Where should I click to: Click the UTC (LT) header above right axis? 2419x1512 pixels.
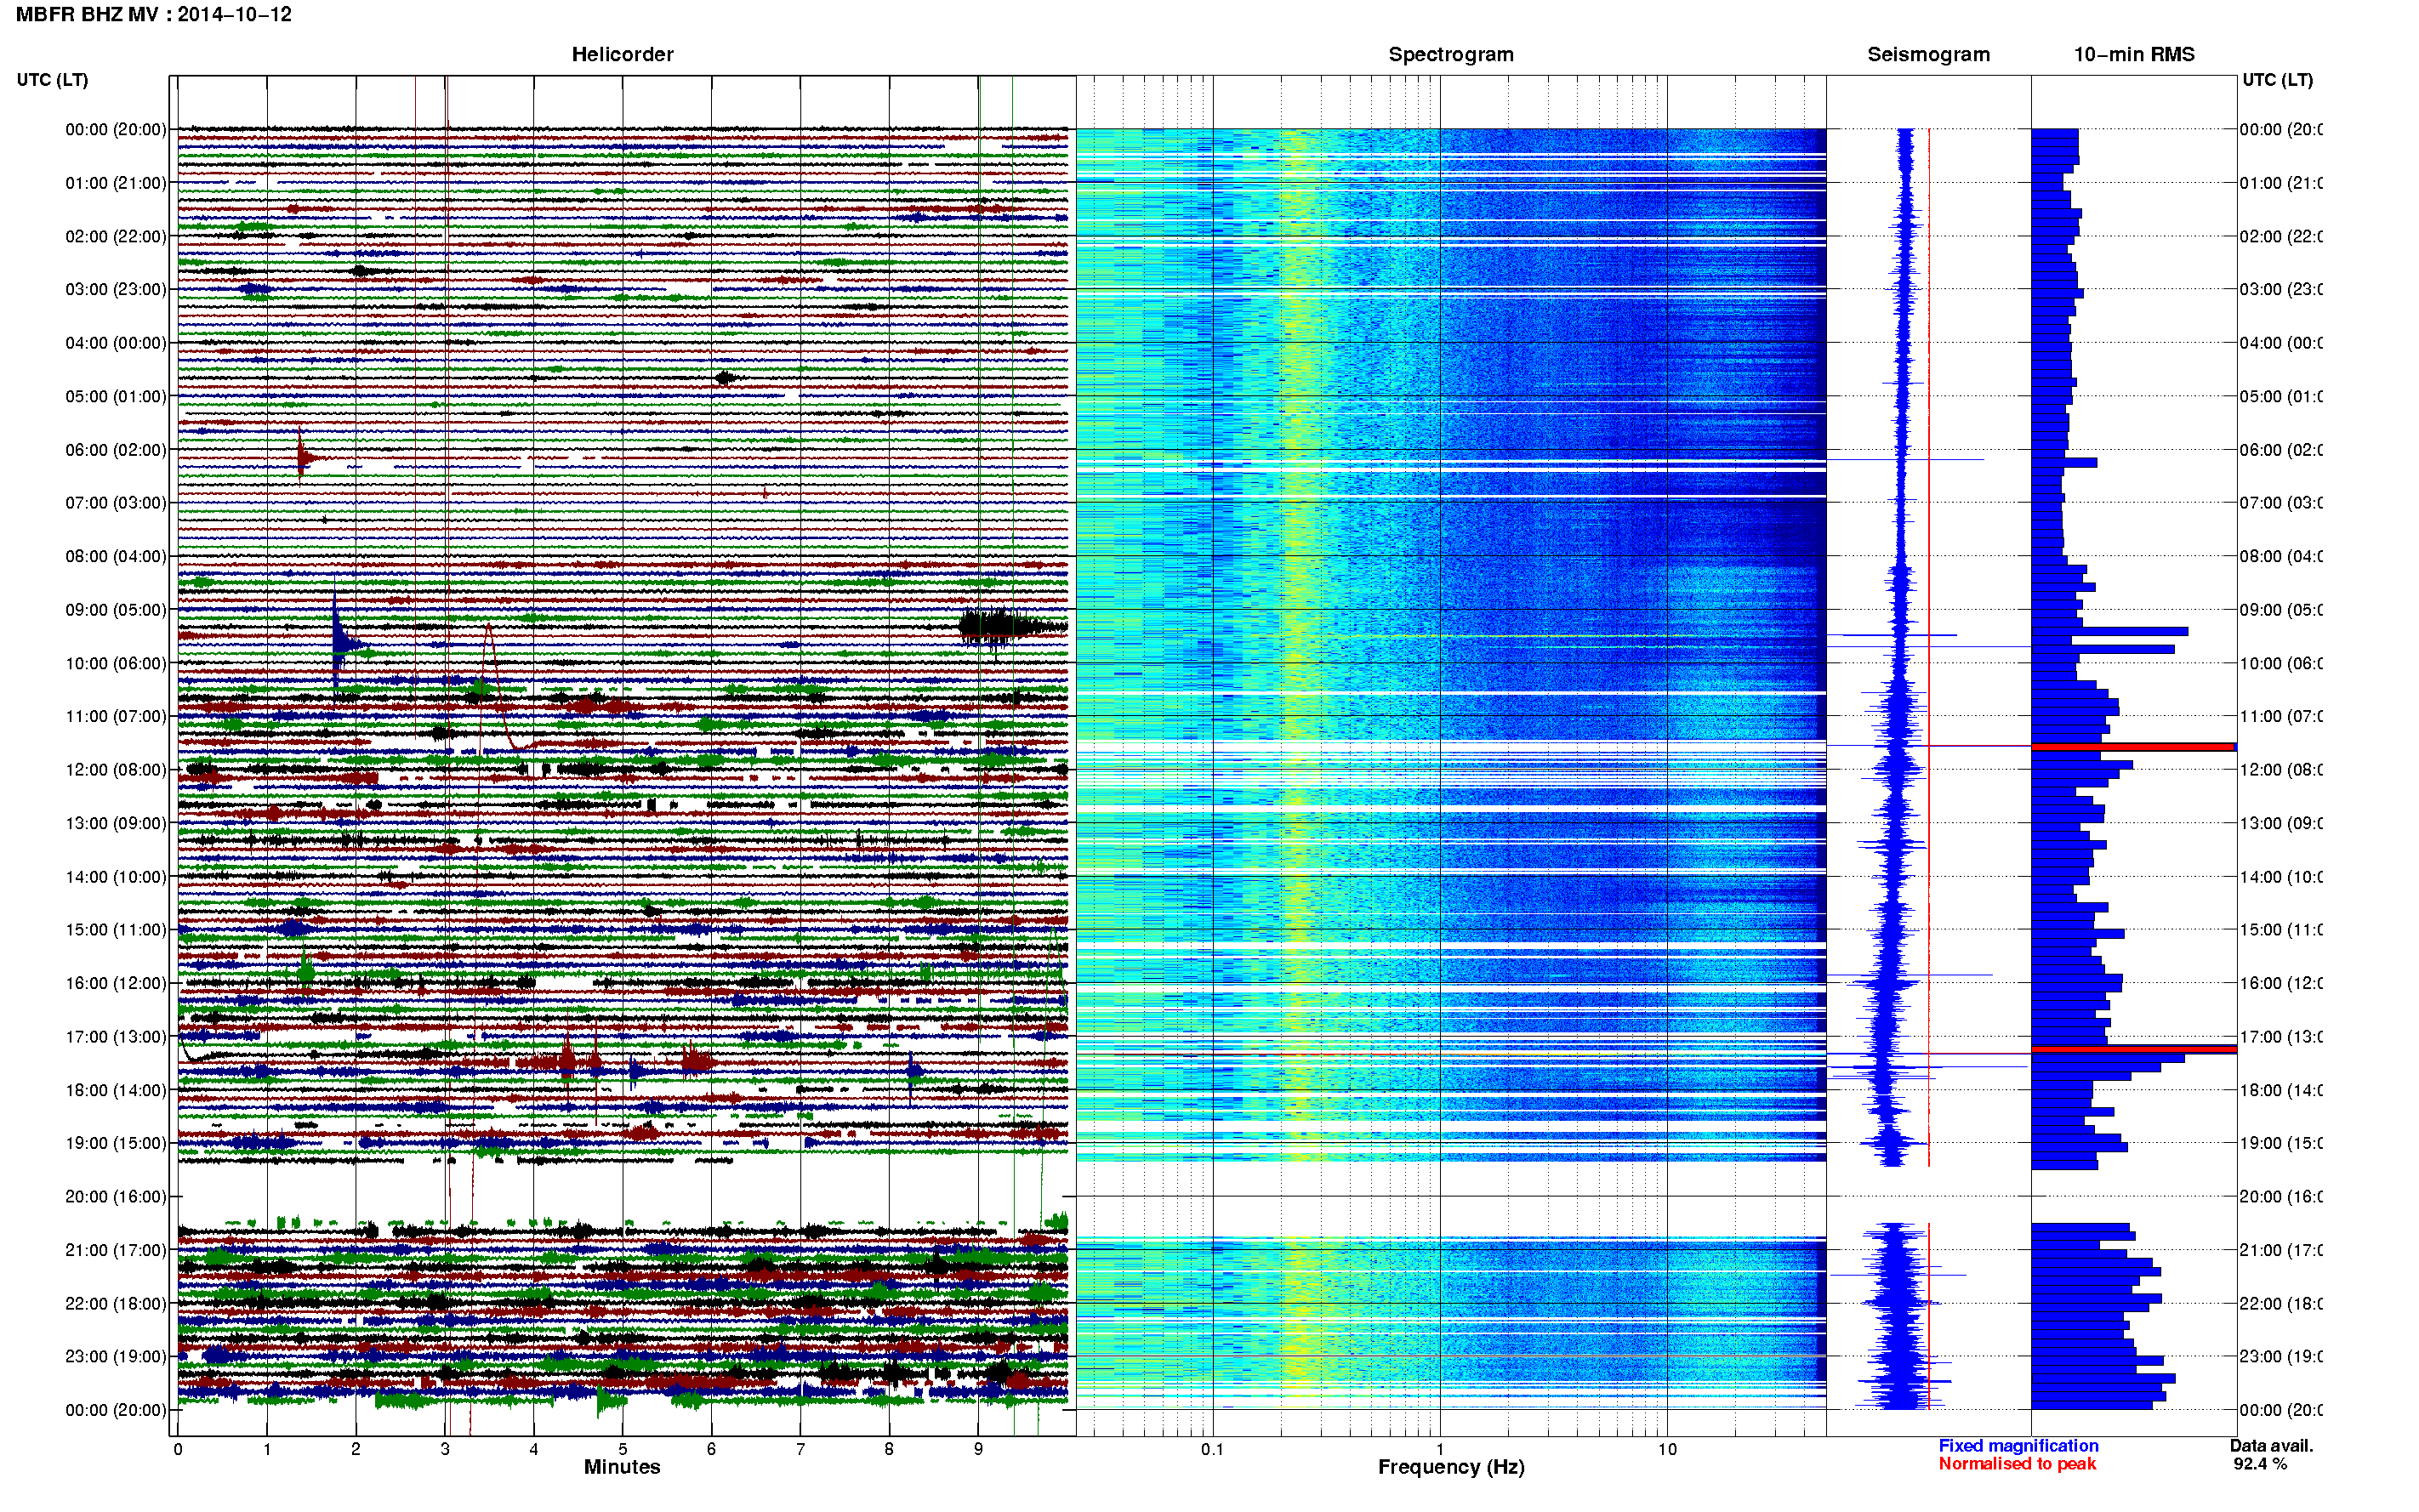tap(2277, 79)
